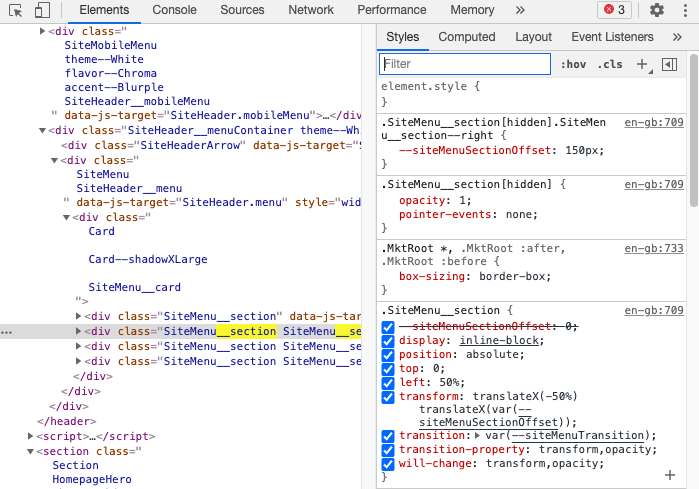Viewport: 699px width, 489px height.
Task: Open en-gb:709 source for [hidden] rule
Action: (654, 185)
